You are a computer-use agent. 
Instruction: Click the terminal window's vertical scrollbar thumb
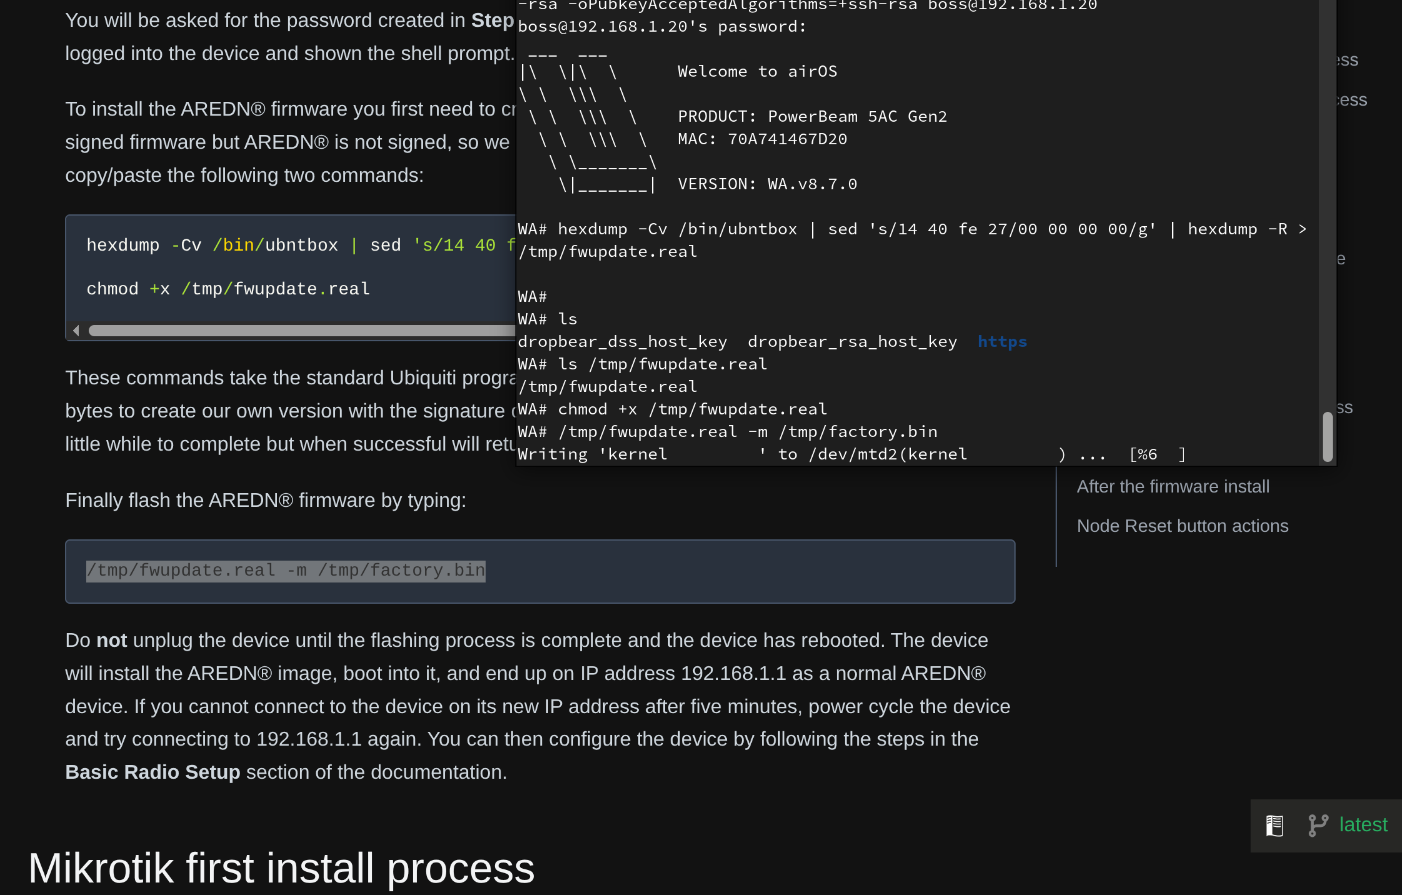click(1327, 438)
